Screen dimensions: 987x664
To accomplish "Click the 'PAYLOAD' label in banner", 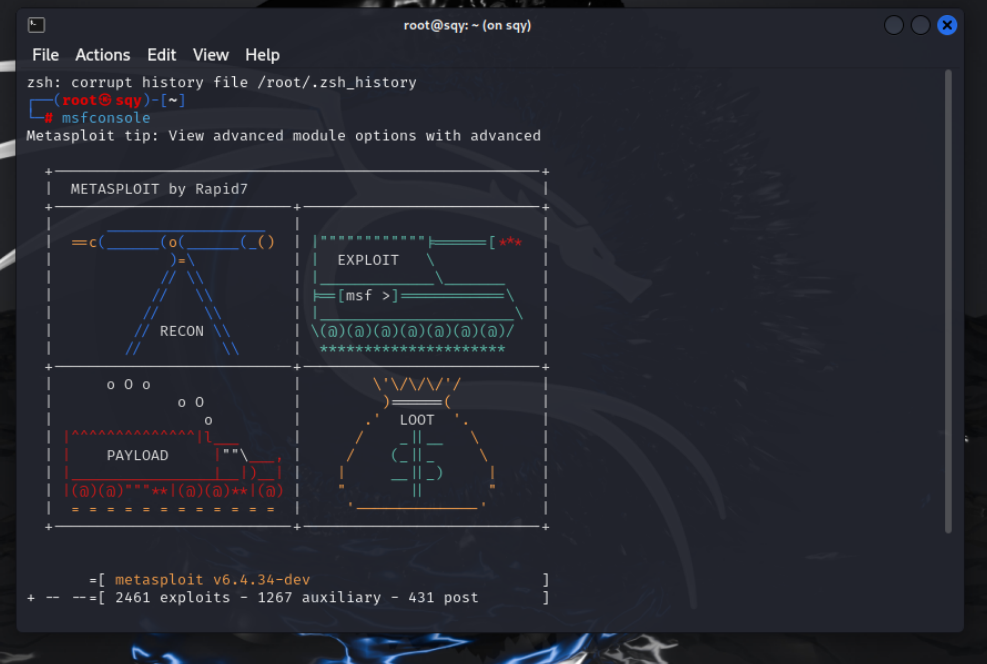I will coord(137,455).
